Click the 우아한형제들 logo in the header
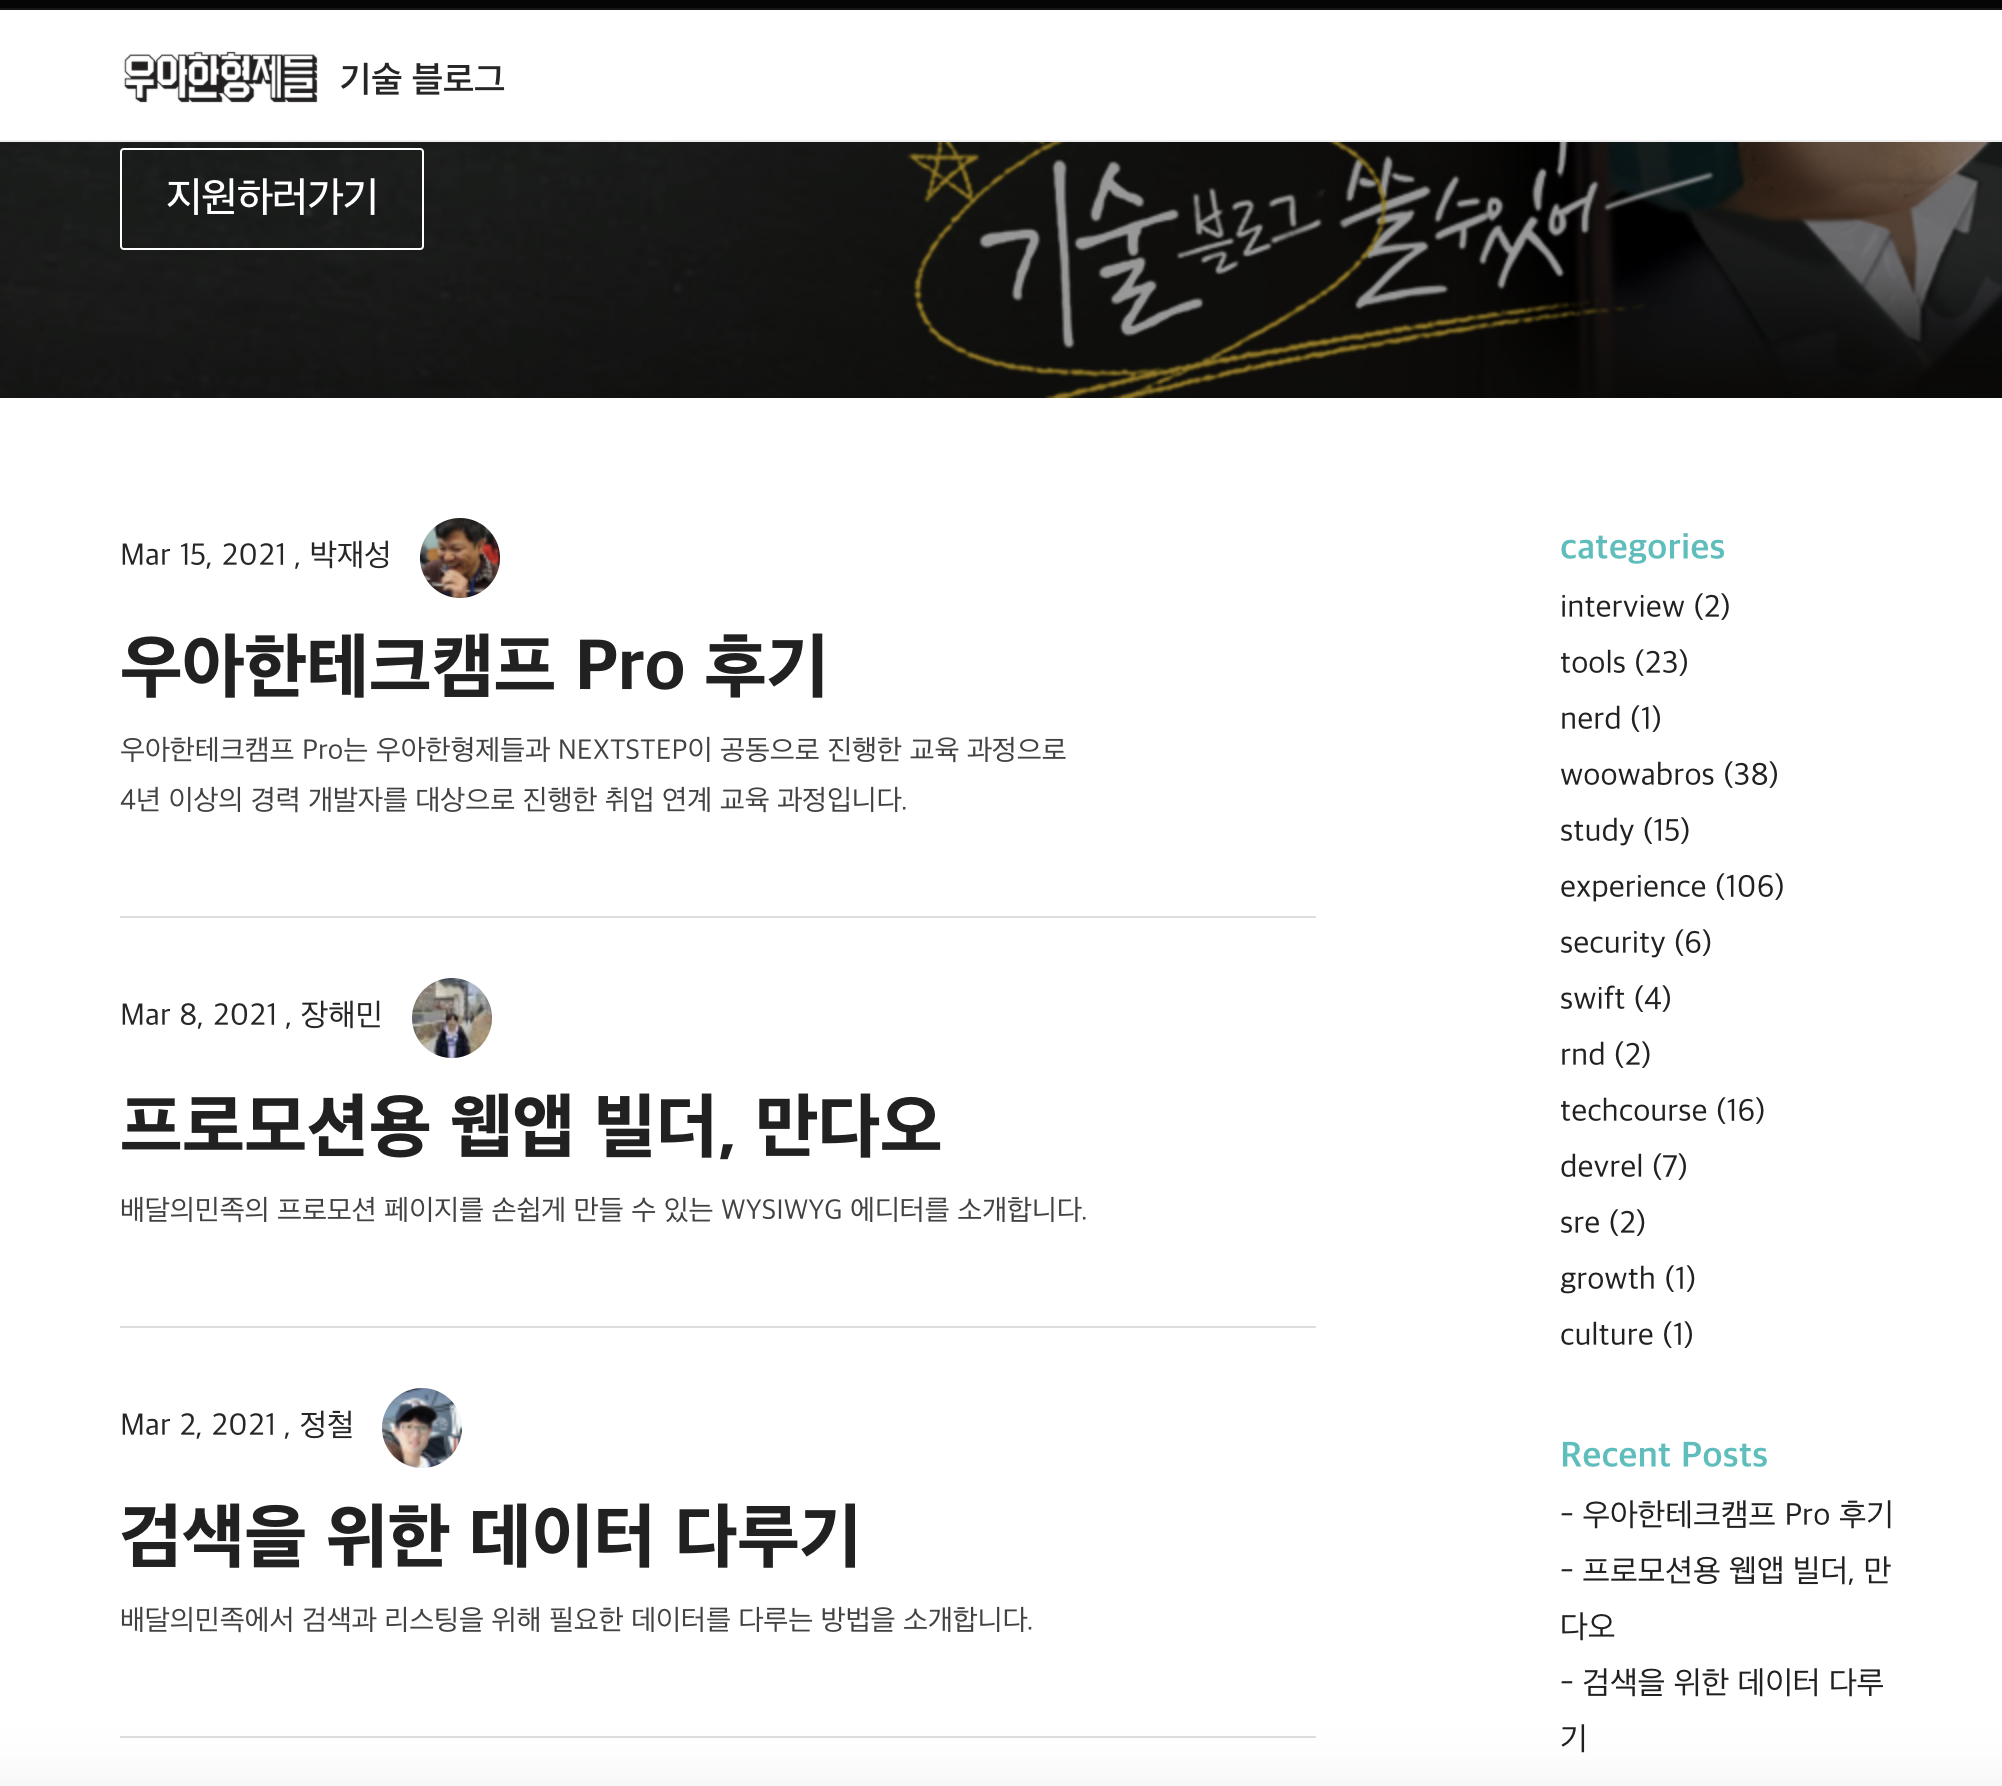Screen dimensions: 2002x1786 (220, 77)
